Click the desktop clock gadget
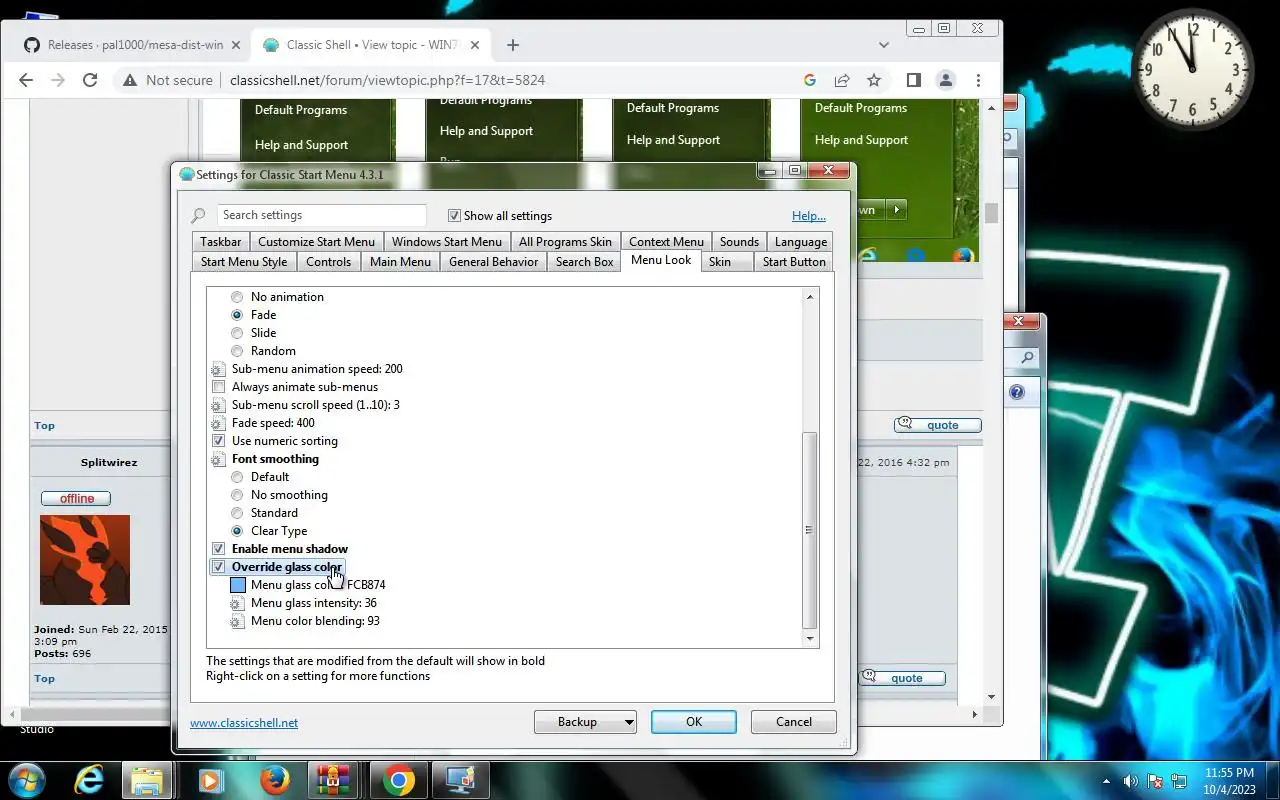This screenshot has width=1280, height=800. tap(1192, 69)
